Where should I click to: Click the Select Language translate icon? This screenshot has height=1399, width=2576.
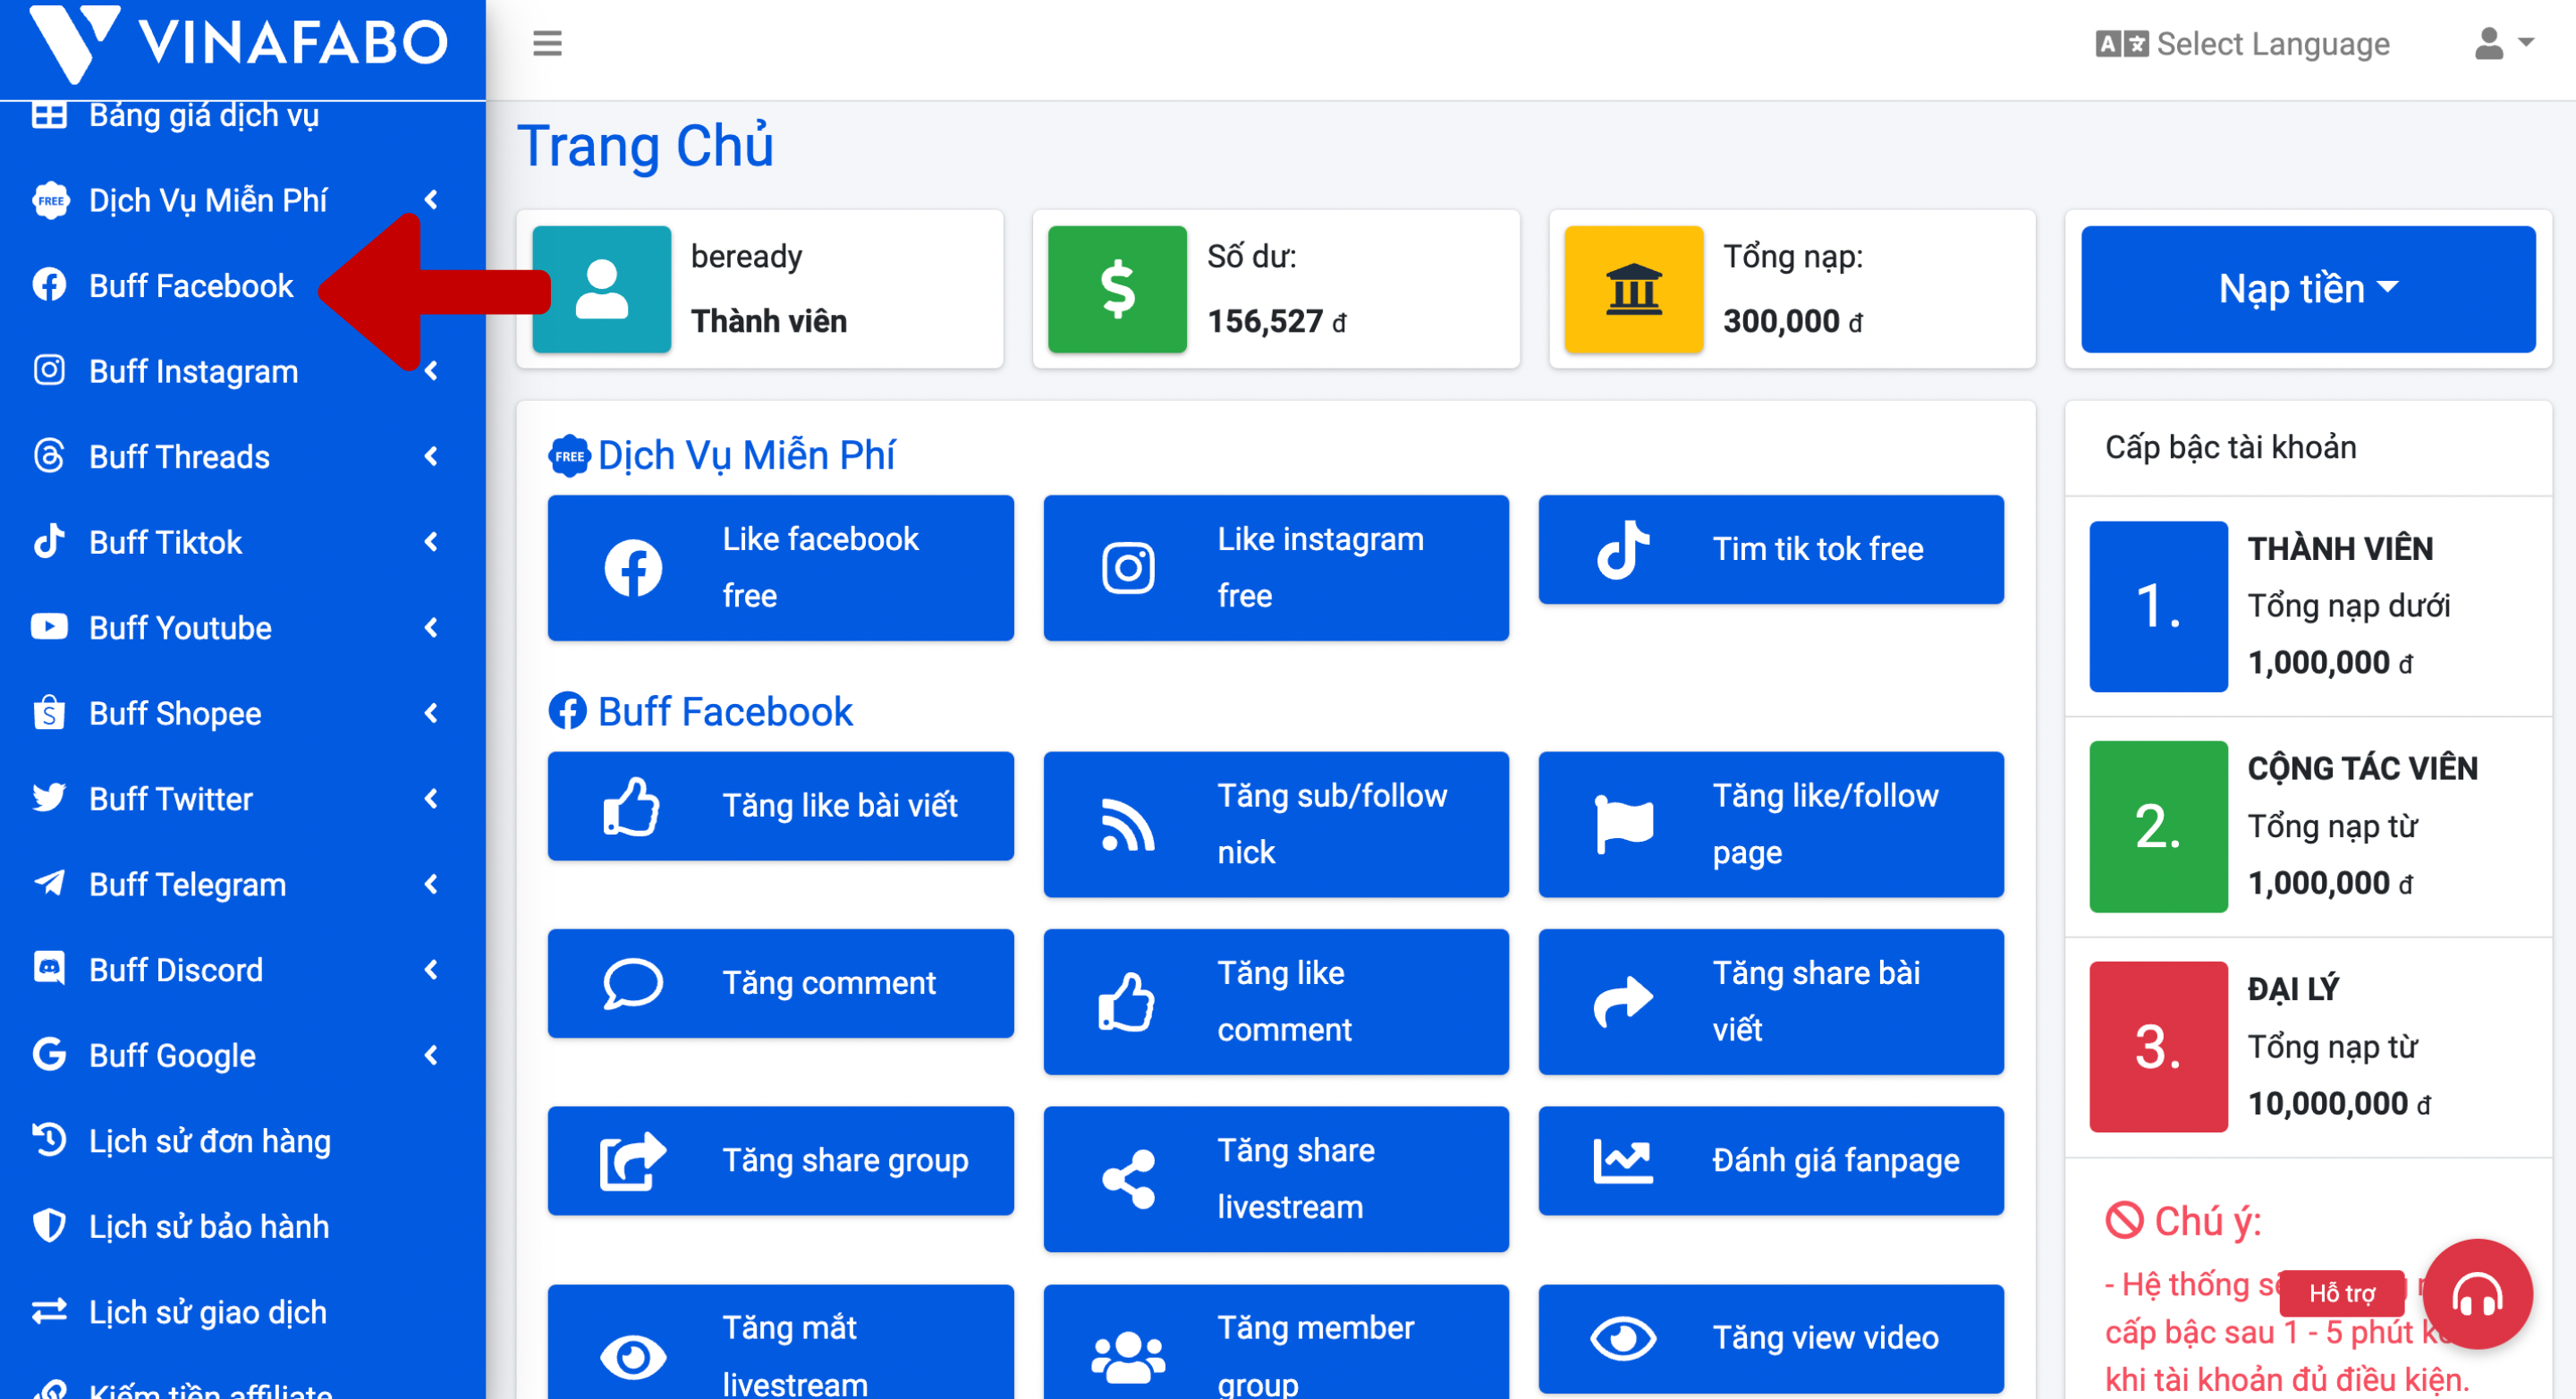point(2120,44)
